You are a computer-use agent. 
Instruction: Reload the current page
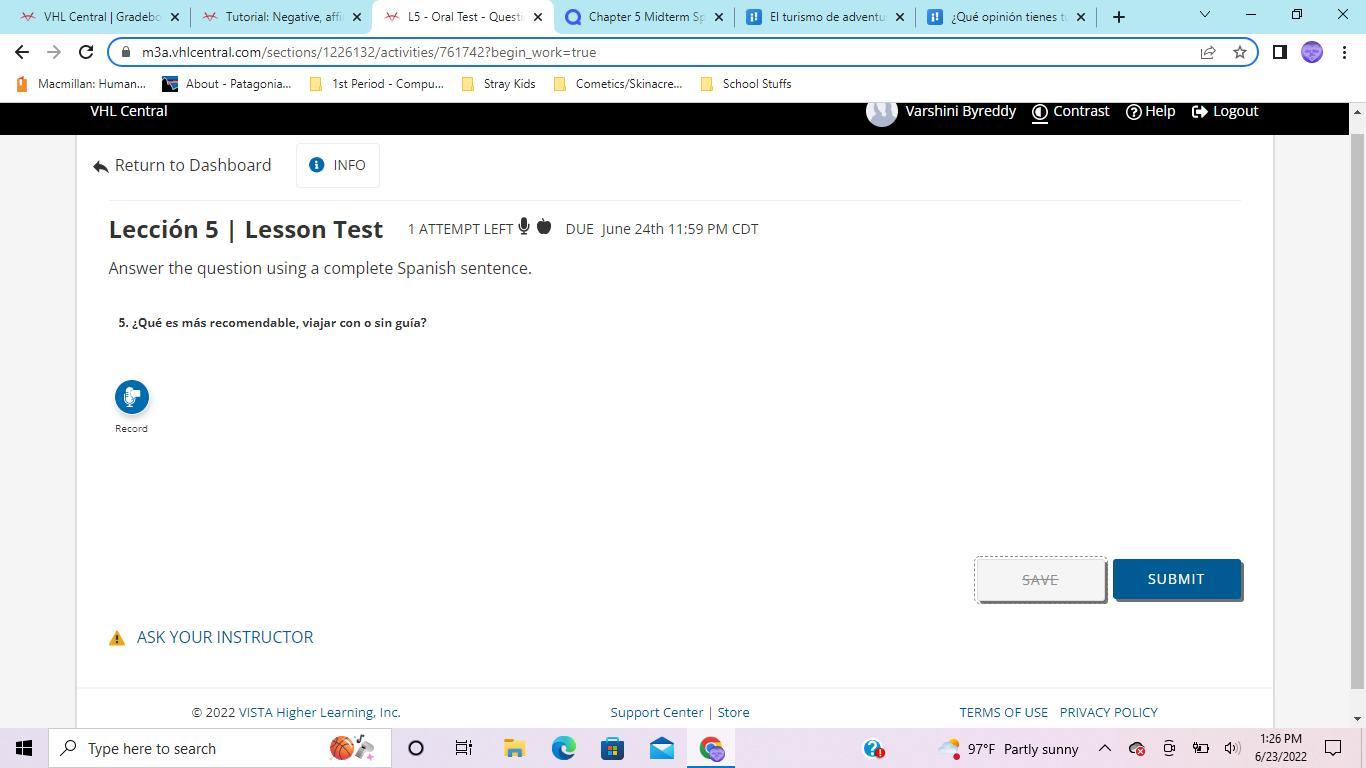tap(86, 52)
